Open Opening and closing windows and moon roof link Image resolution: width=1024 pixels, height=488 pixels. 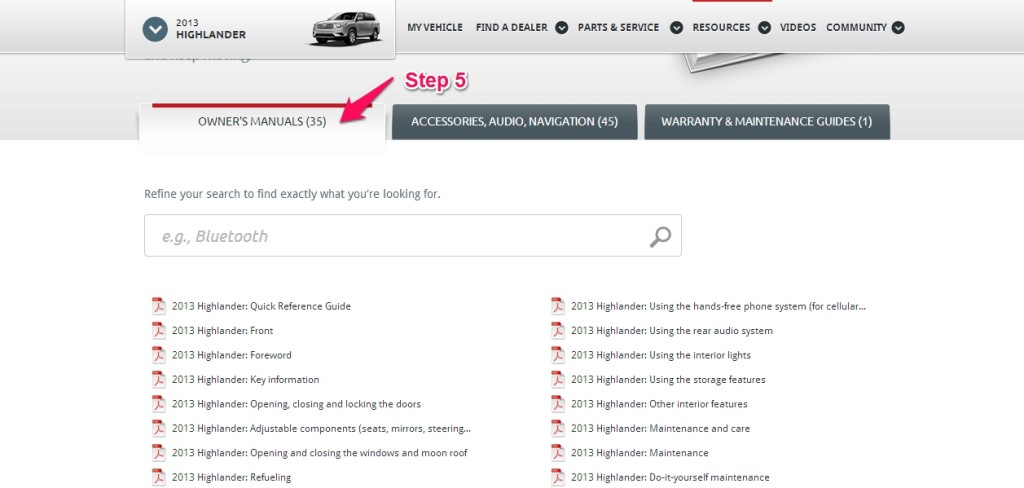319,453
